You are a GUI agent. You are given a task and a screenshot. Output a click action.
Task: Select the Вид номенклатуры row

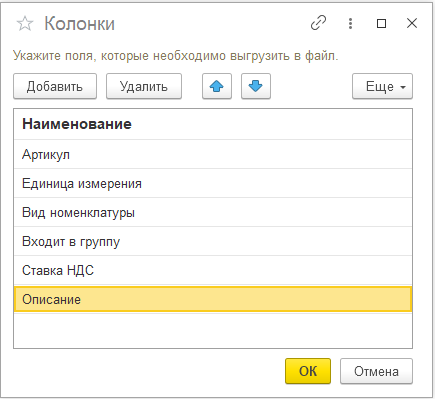[213, 212]
